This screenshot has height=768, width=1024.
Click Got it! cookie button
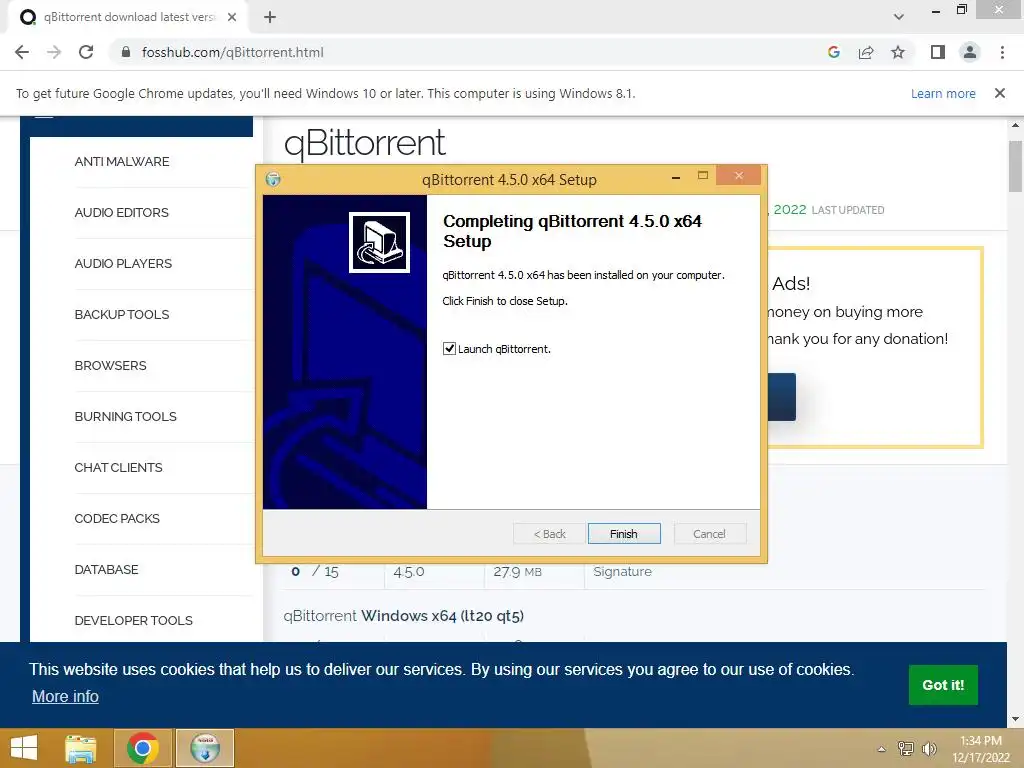[x=943, y=684]
